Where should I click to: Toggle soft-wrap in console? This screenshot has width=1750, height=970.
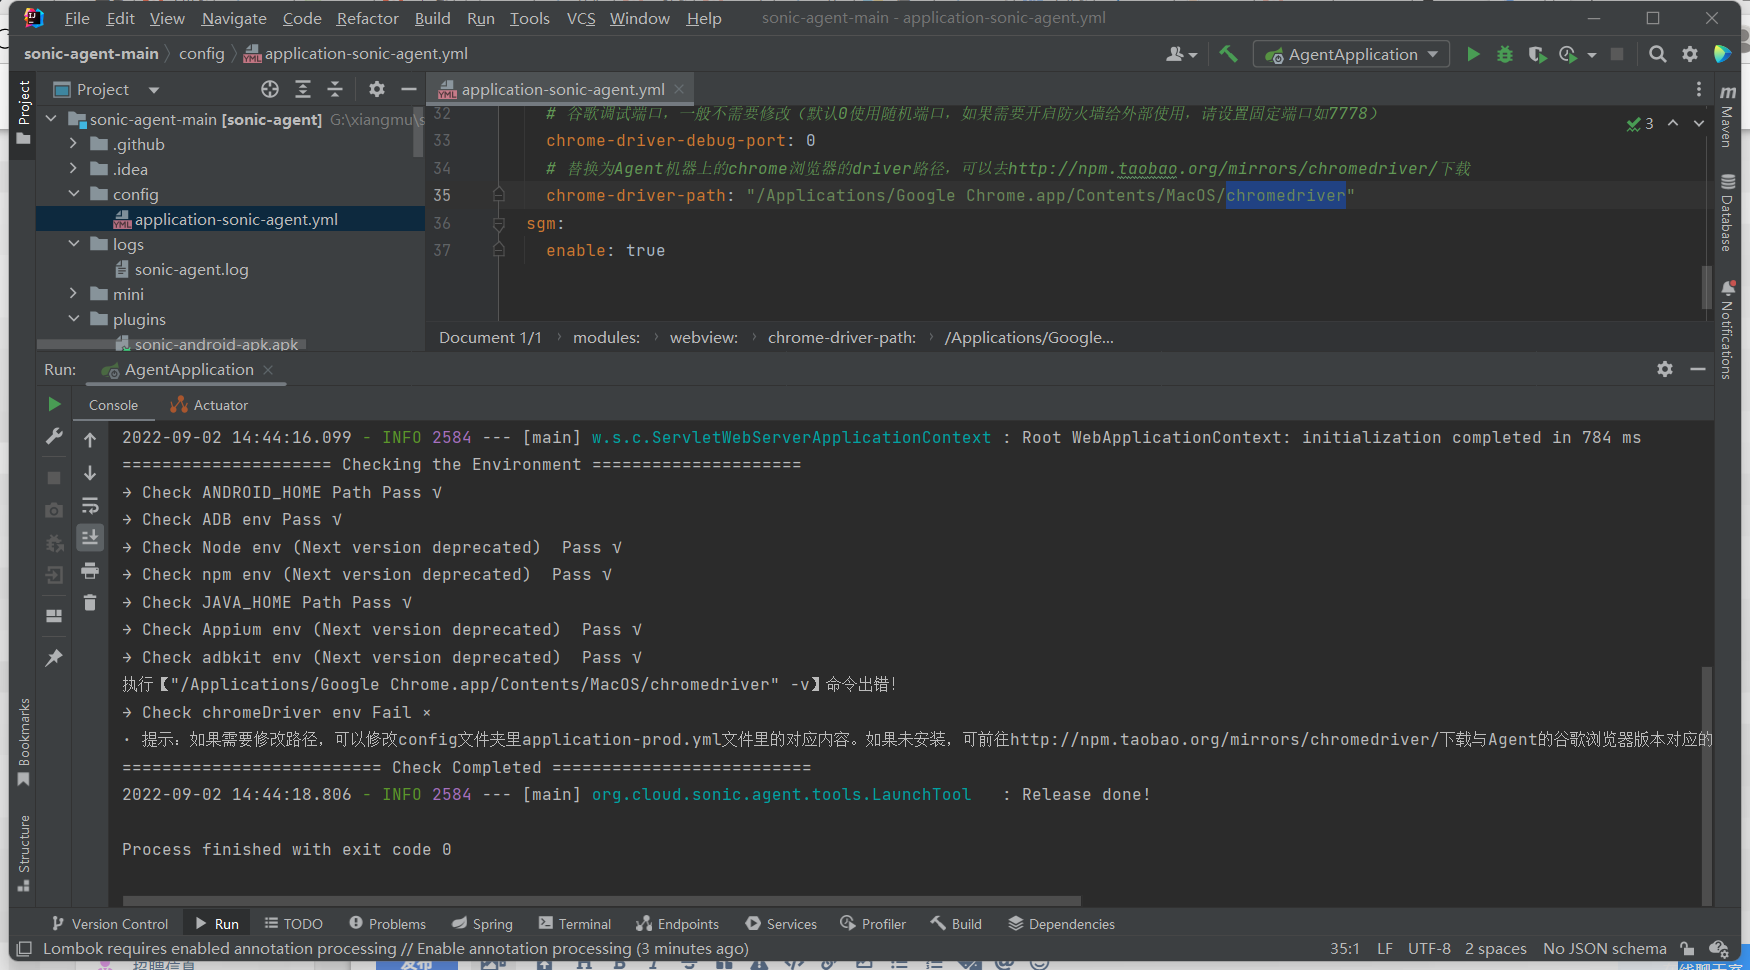[90, 505]
